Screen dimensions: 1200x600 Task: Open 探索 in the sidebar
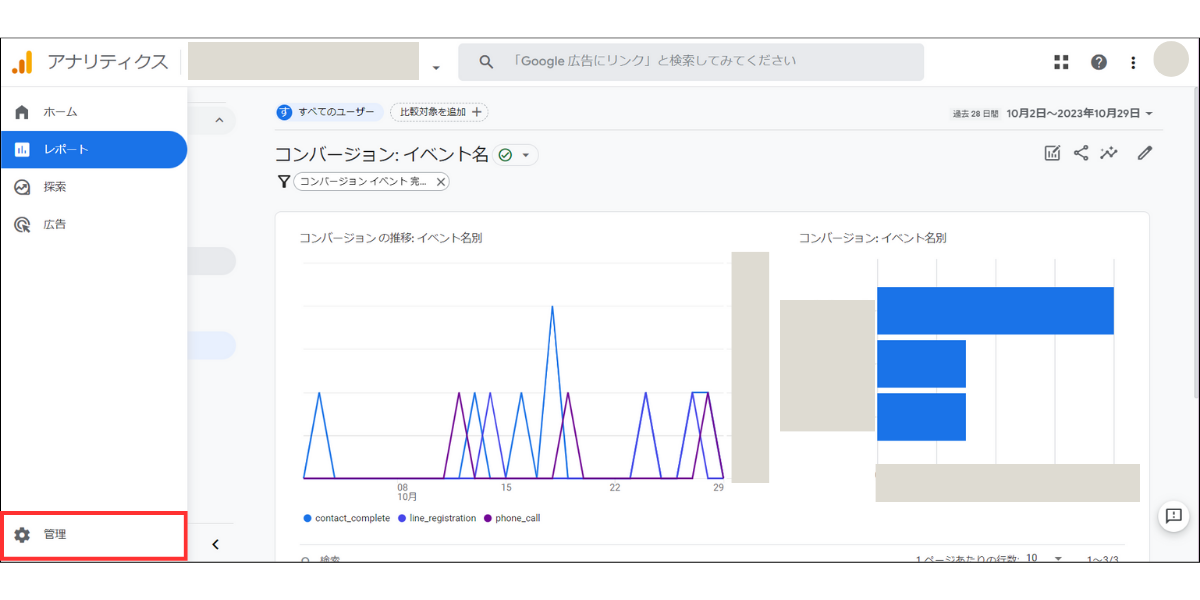(x=93, y=187)
